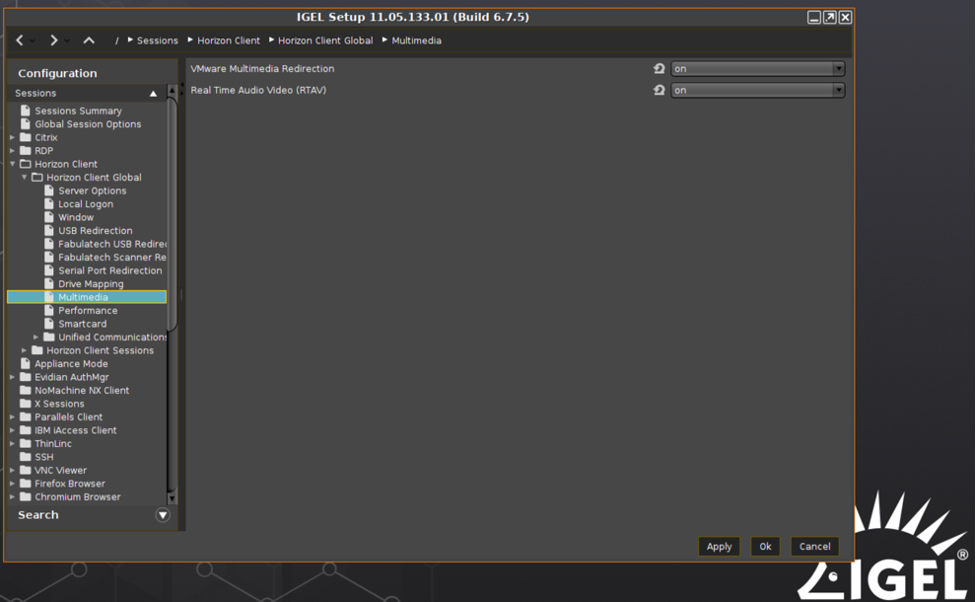The height and width of the screenshot is (602, 977).
Task: Reset Real Time Audio Video to default icon
Action: click(659, 90)
